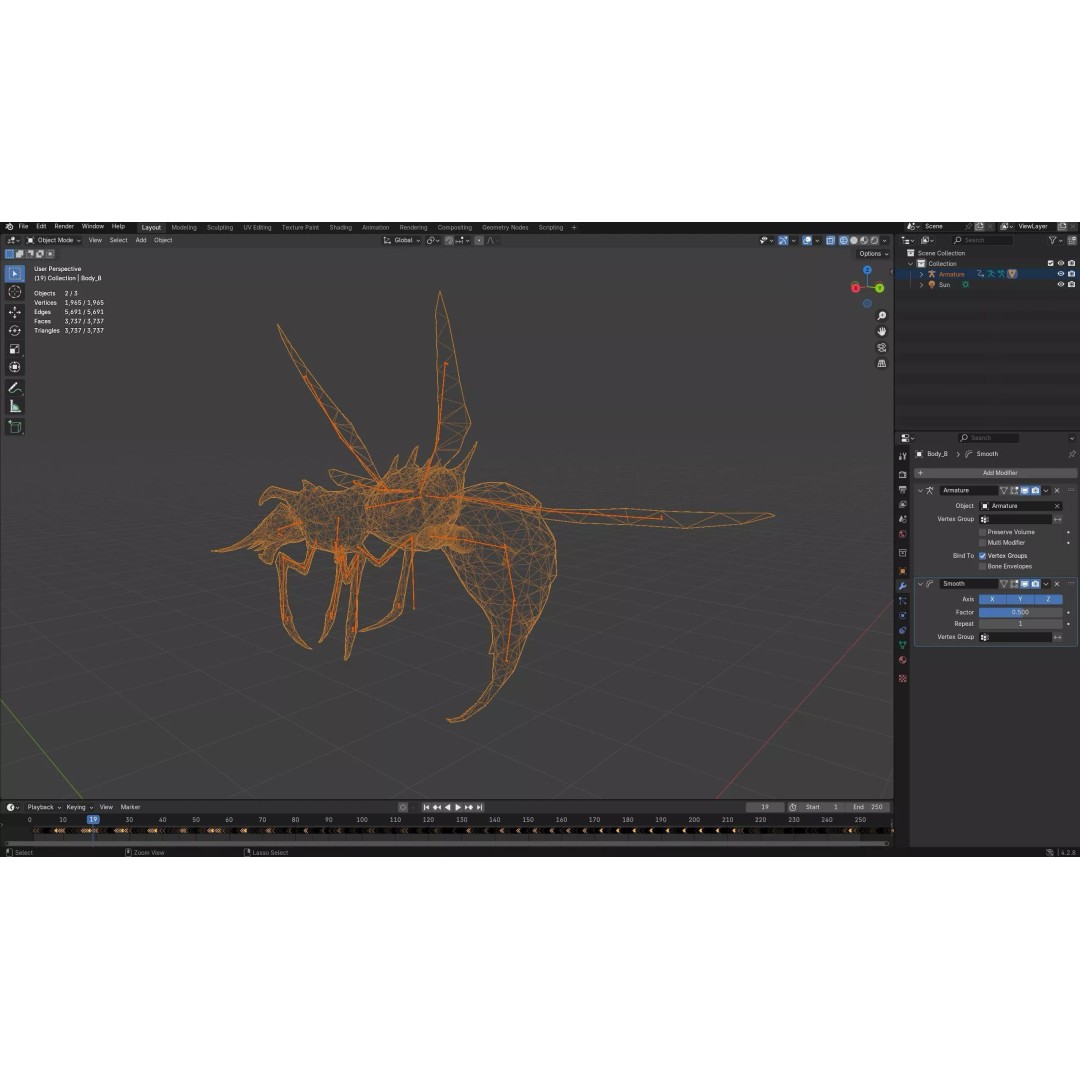Screen dimensions: 1080x1080
Task: Open the Tool properties tab
Action: pyautogui.click(x=902, y=456)
